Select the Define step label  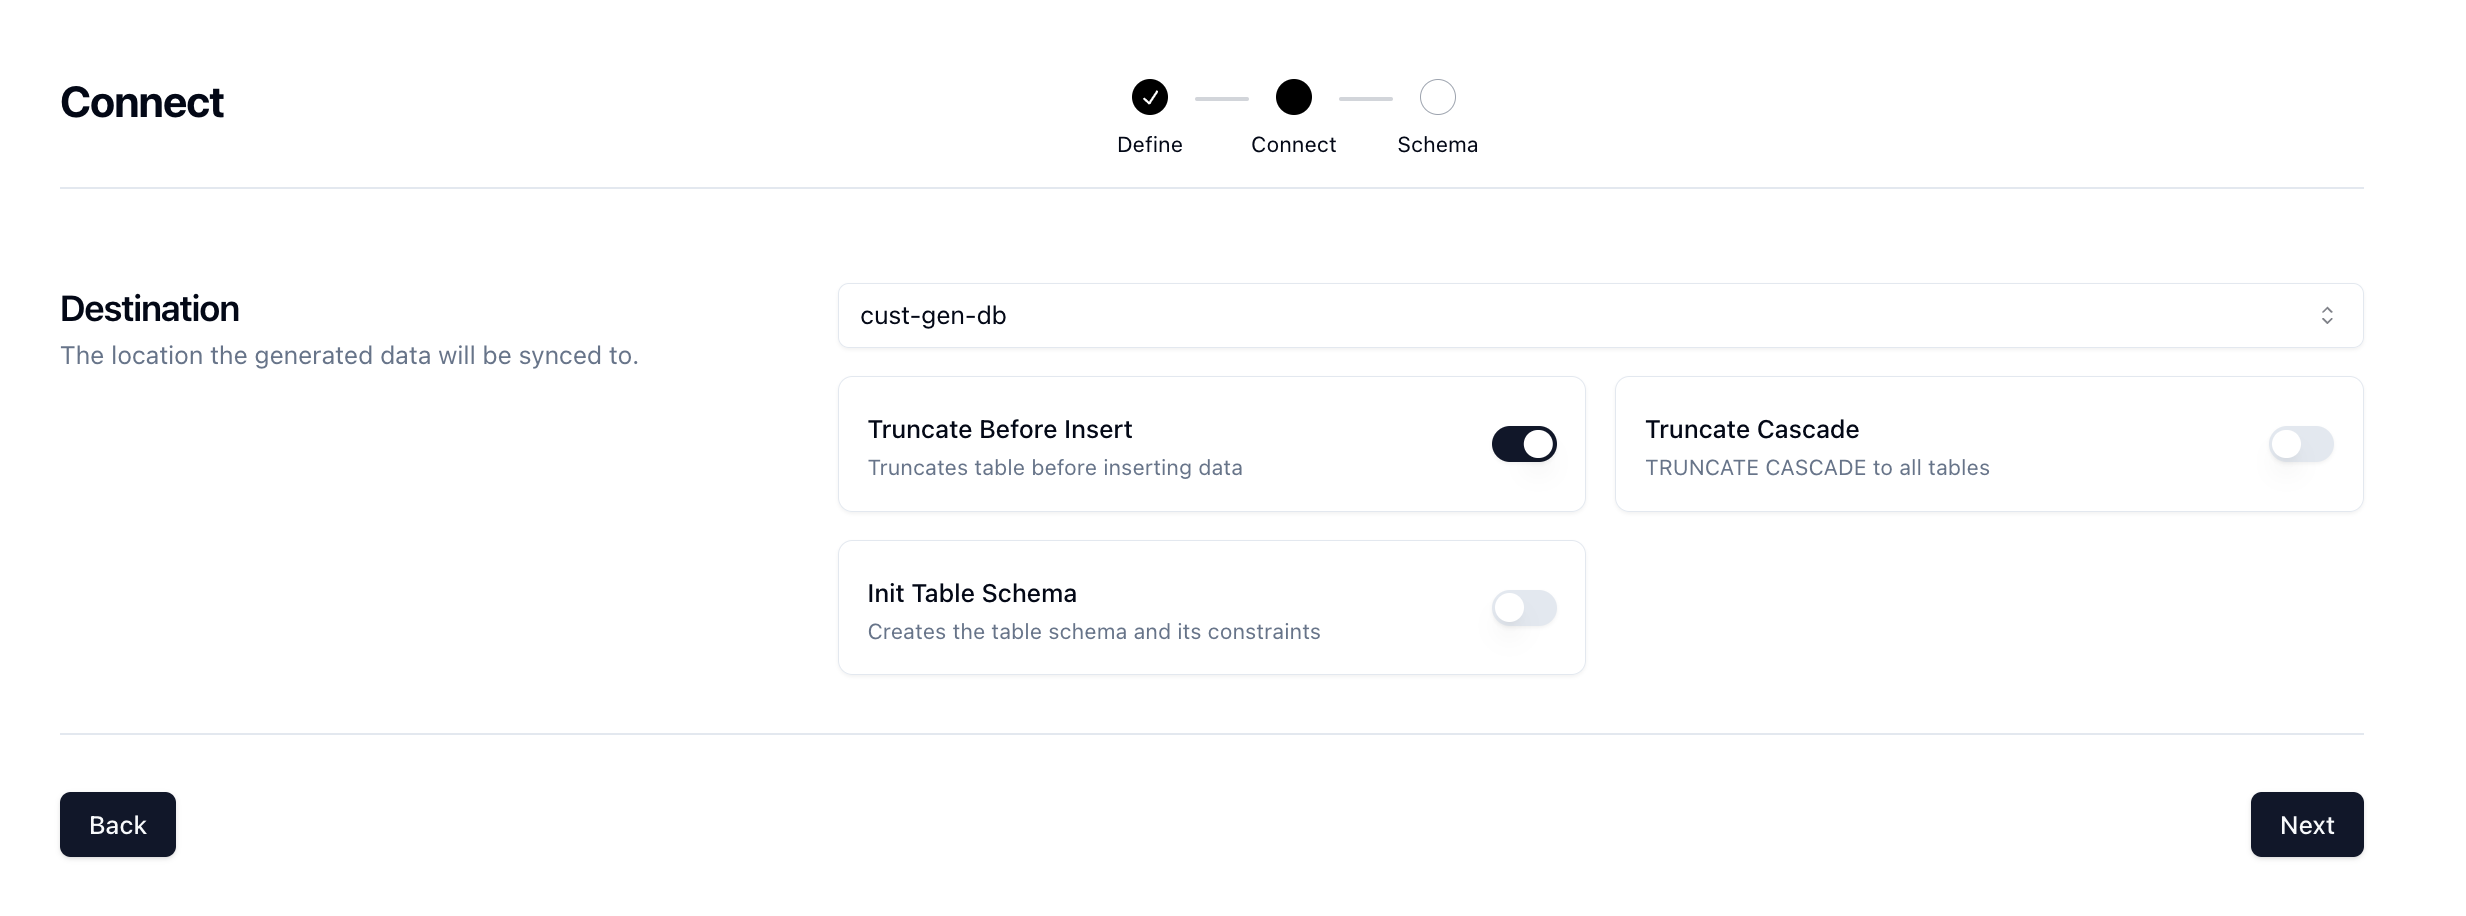[x=1149, y=145]
